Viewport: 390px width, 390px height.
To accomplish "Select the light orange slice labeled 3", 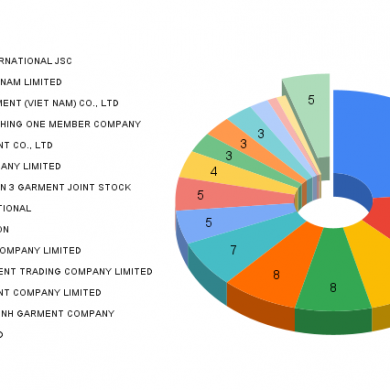I will click(248, 145).
